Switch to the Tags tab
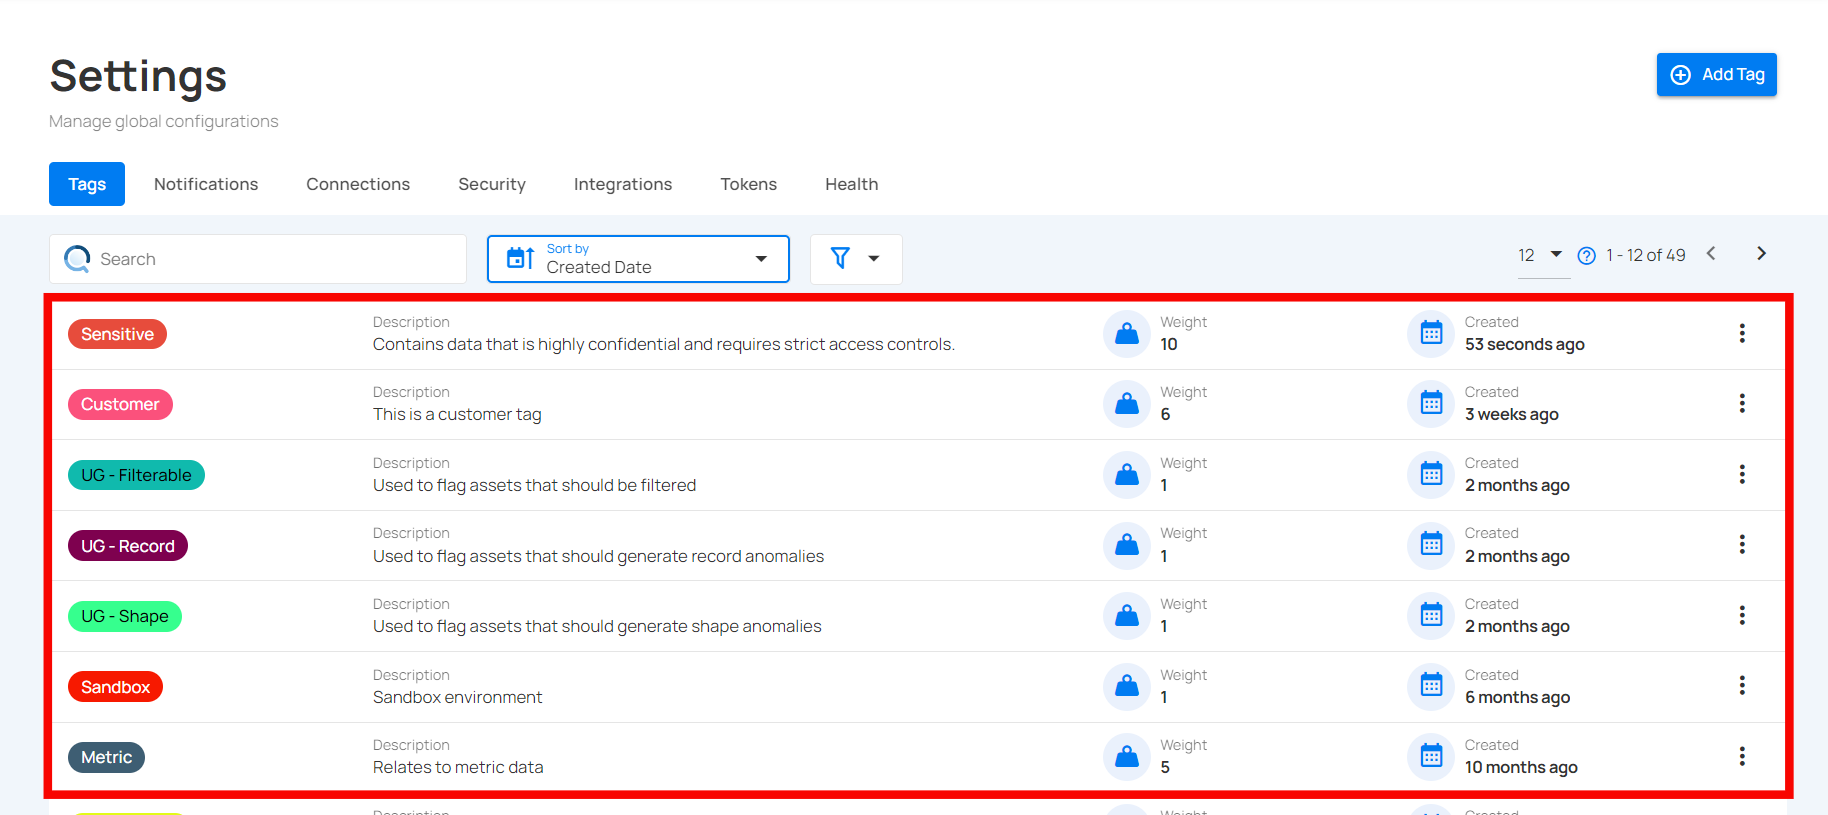Viewport: 1828px width, 815px height. (87, 184)
